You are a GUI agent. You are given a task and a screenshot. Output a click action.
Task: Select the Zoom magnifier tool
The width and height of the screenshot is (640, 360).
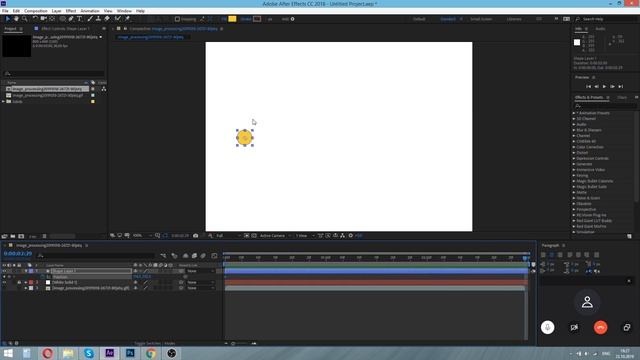pos(24,19)
